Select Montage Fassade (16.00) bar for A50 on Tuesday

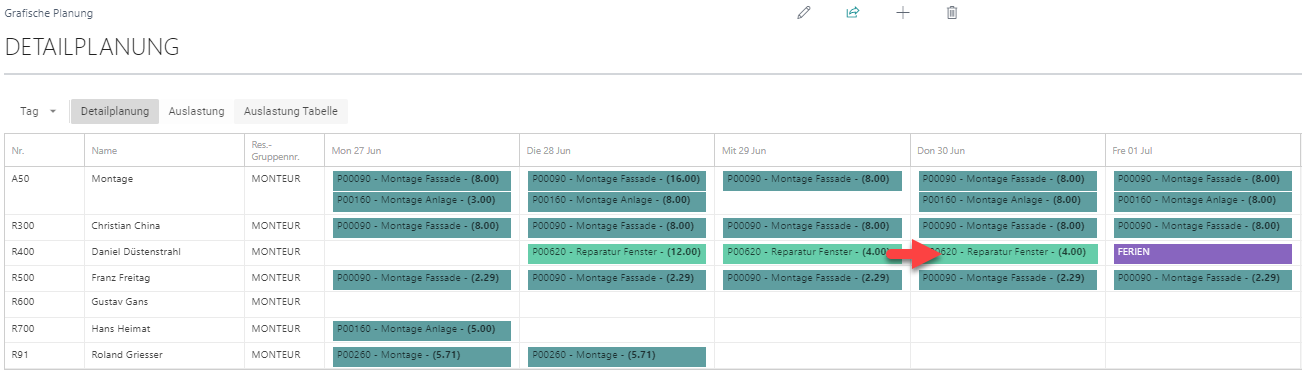617,180
